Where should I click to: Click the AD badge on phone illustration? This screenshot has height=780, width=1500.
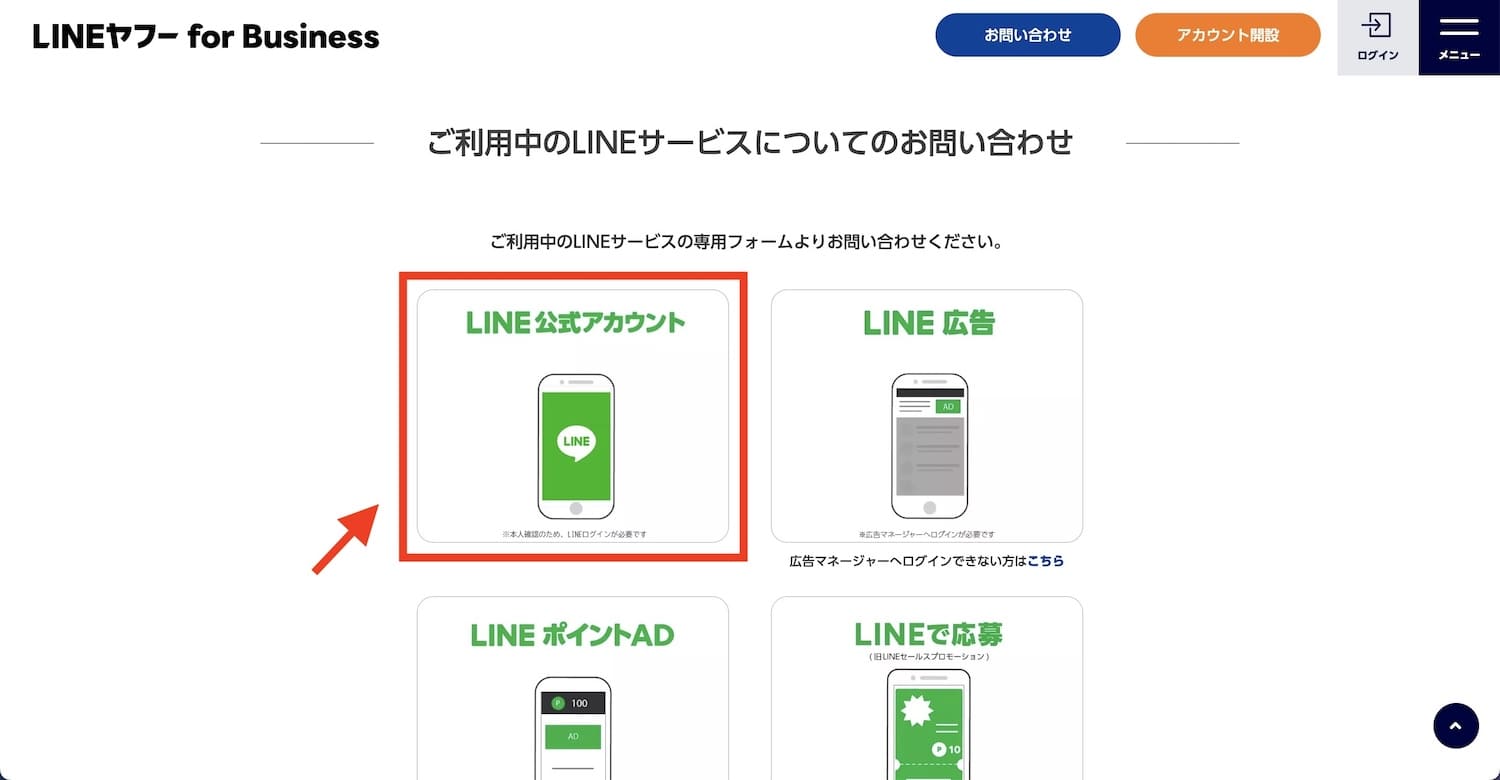click(948, 407)
